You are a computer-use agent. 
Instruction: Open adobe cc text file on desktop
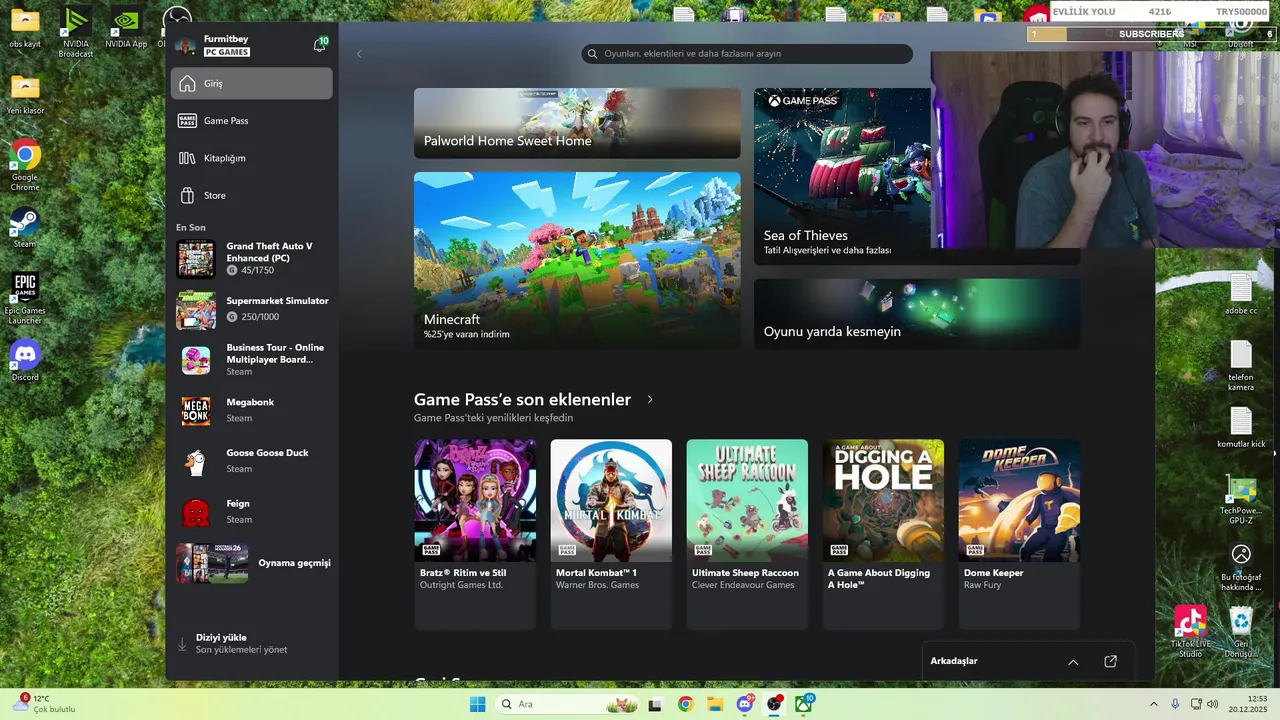(1241, 295)
